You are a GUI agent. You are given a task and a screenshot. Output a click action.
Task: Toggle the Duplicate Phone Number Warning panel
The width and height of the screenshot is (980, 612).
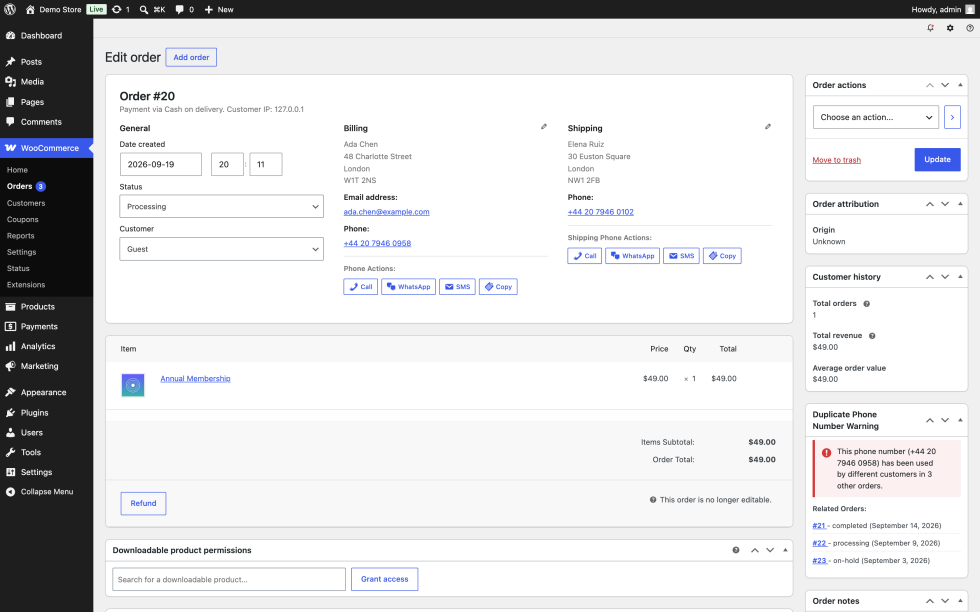pos(960,420)
